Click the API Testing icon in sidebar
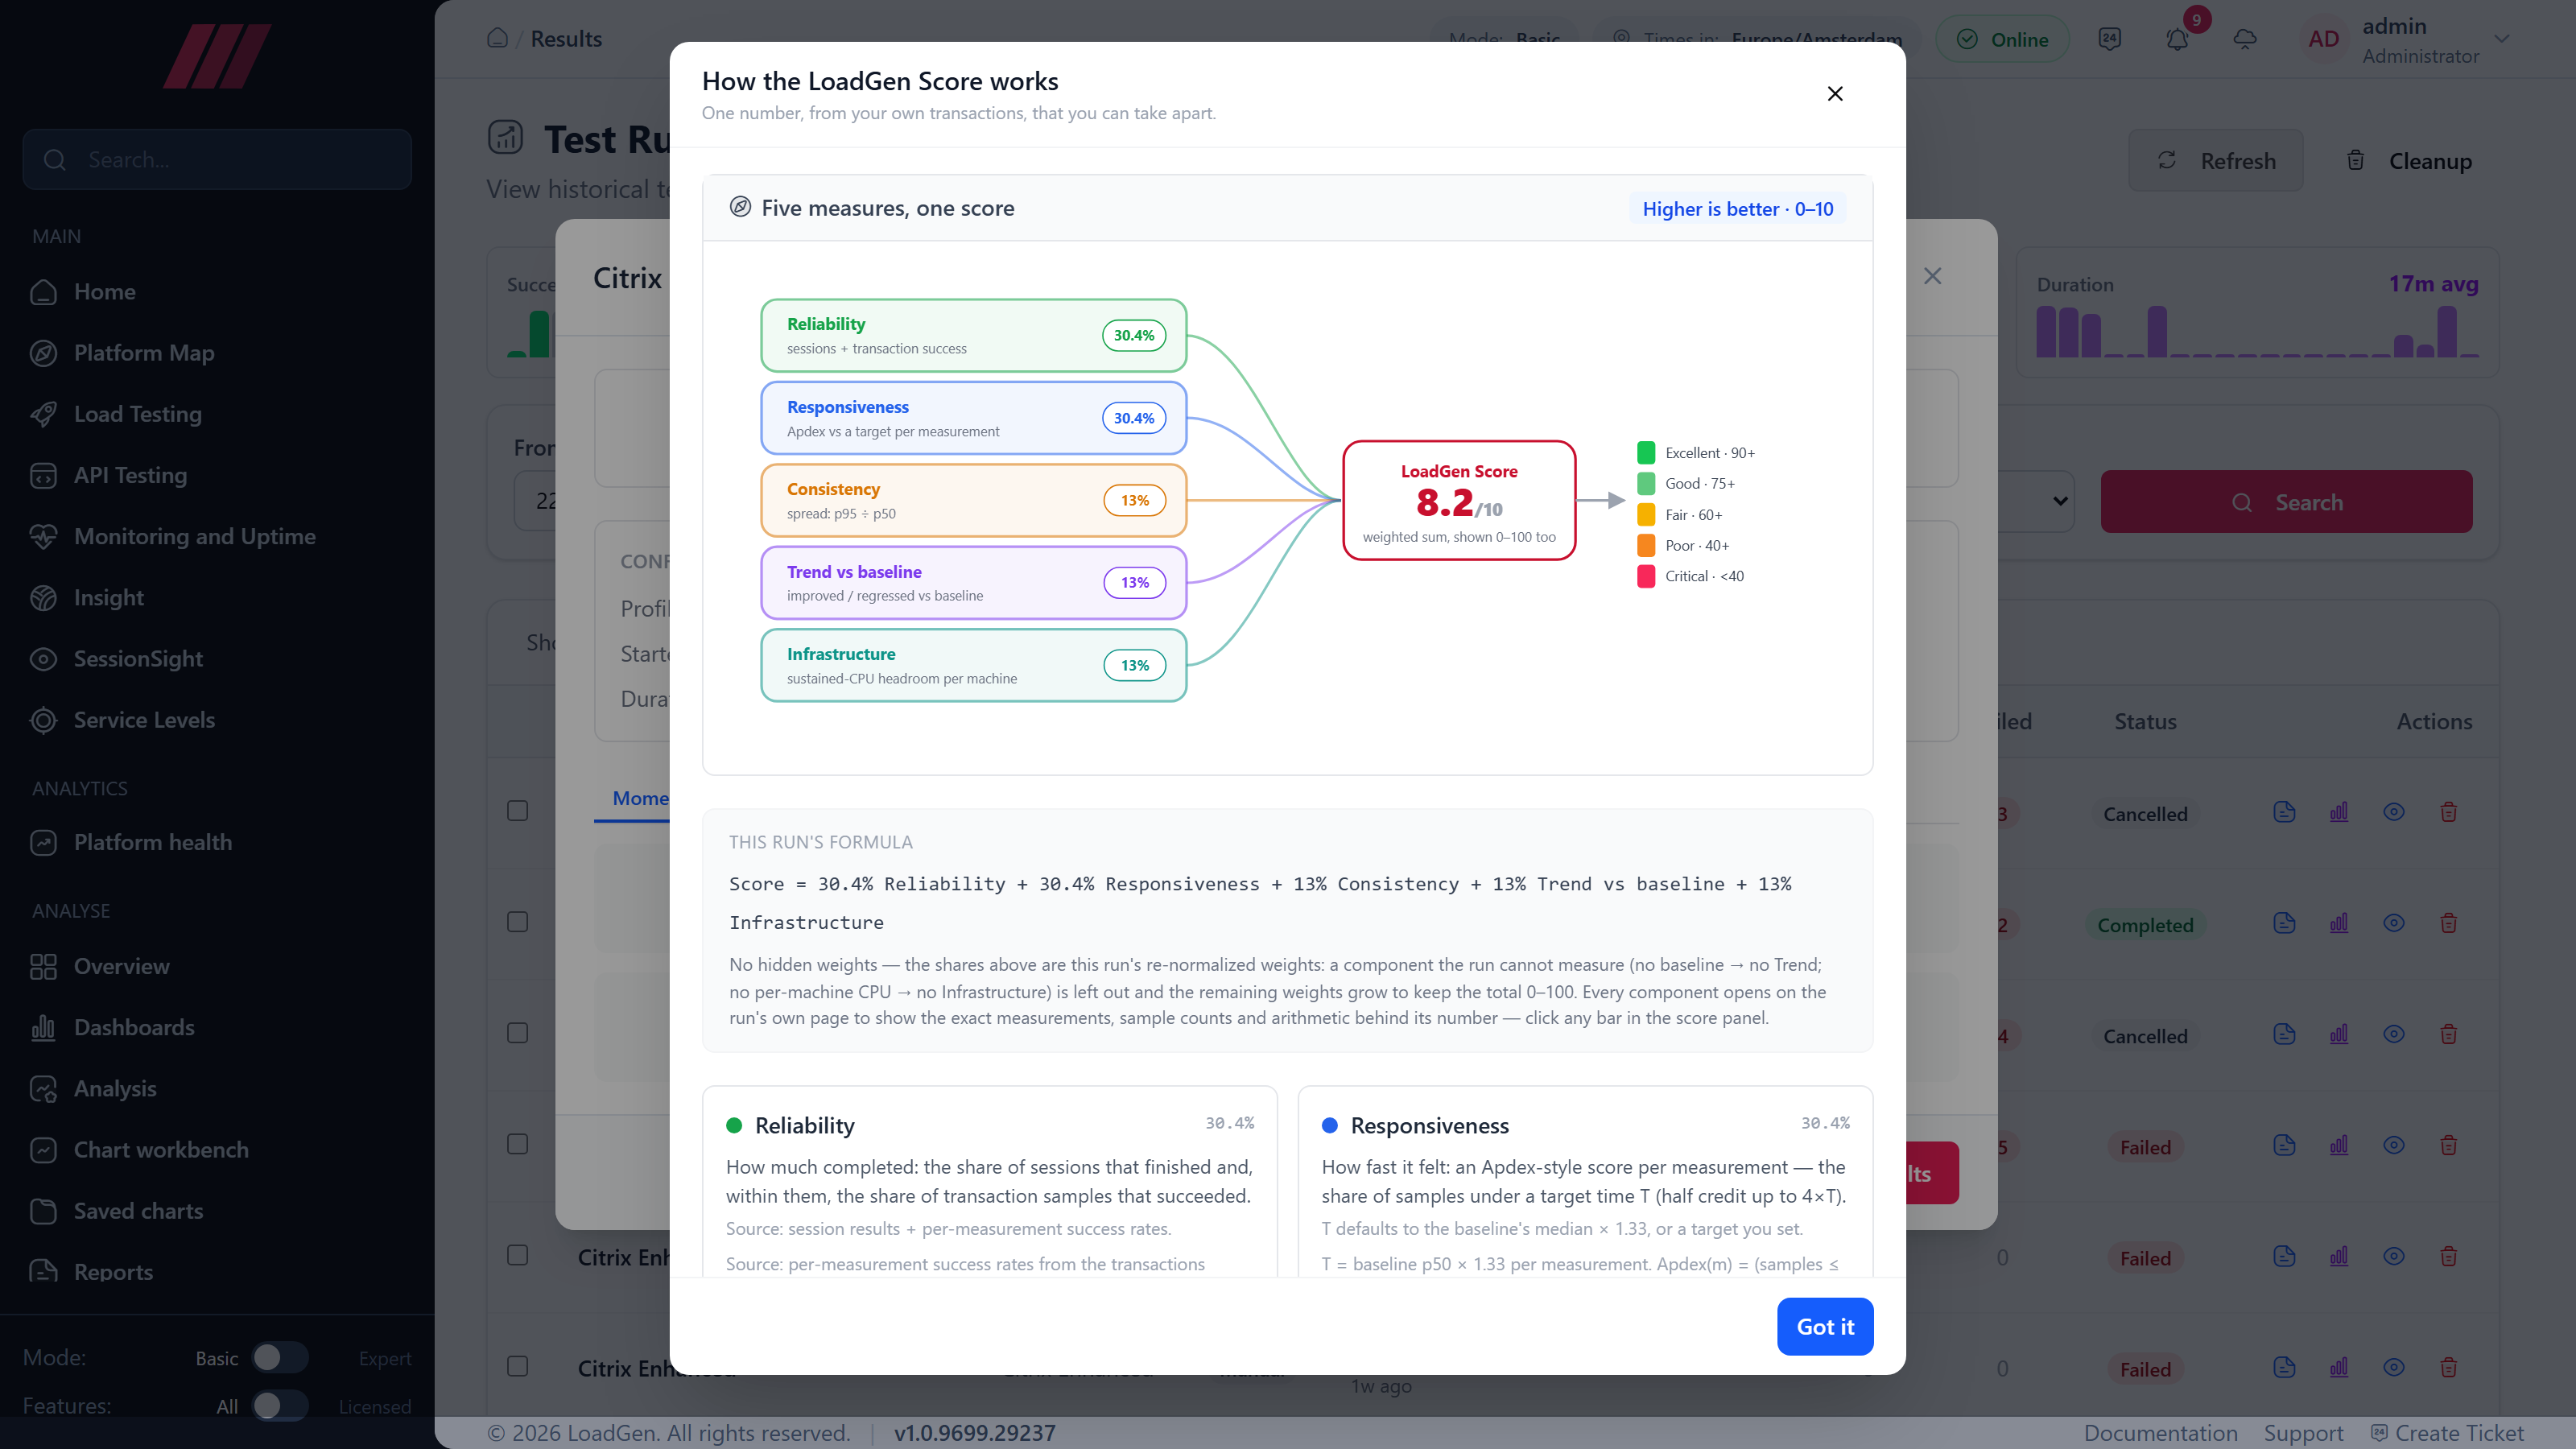 tap(43, 475)
